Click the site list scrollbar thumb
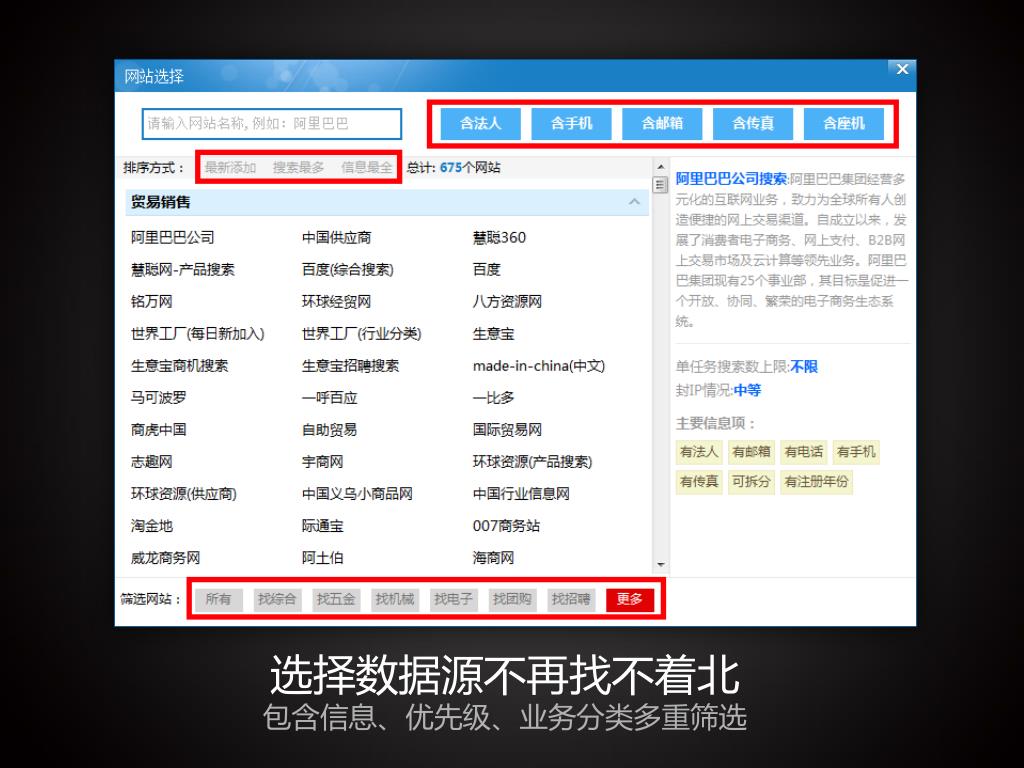1024x768 pixels. [x=660, y=185]
